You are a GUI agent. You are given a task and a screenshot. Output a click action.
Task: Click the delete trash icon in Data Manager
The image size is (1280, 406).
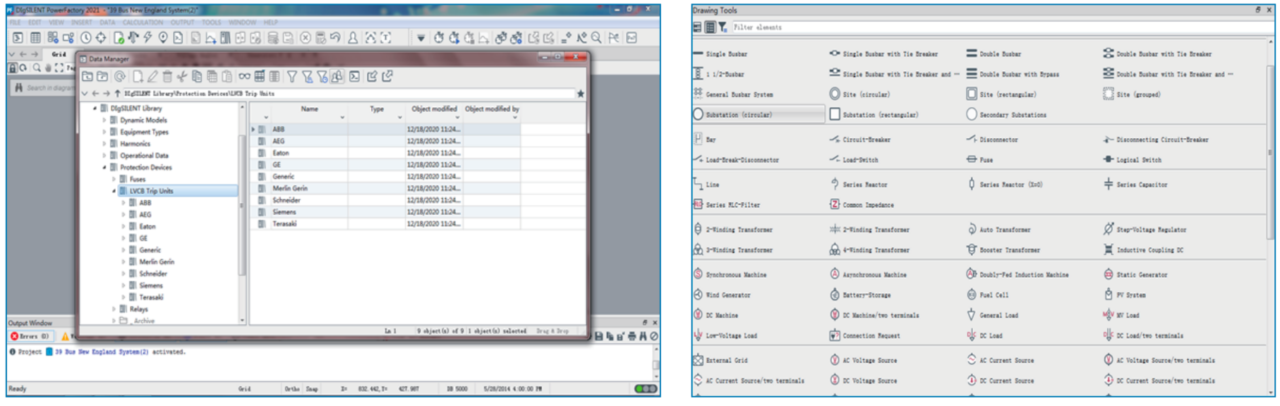167,76
